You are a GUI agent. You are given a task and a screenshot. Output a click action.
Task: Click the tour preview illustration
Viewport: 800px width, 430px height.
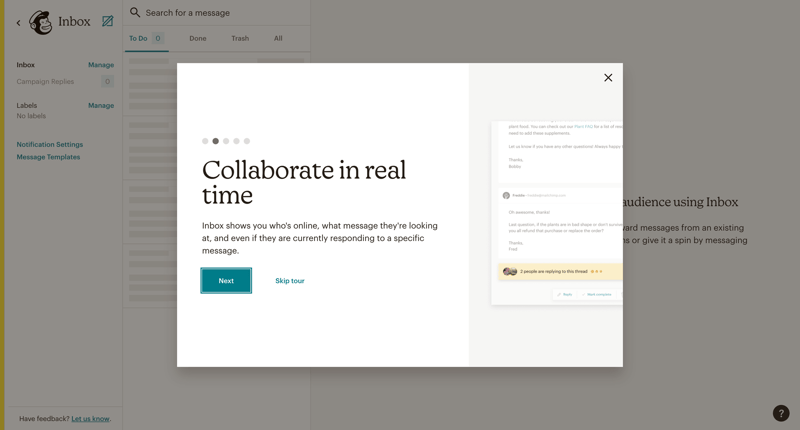pos(557,213)
